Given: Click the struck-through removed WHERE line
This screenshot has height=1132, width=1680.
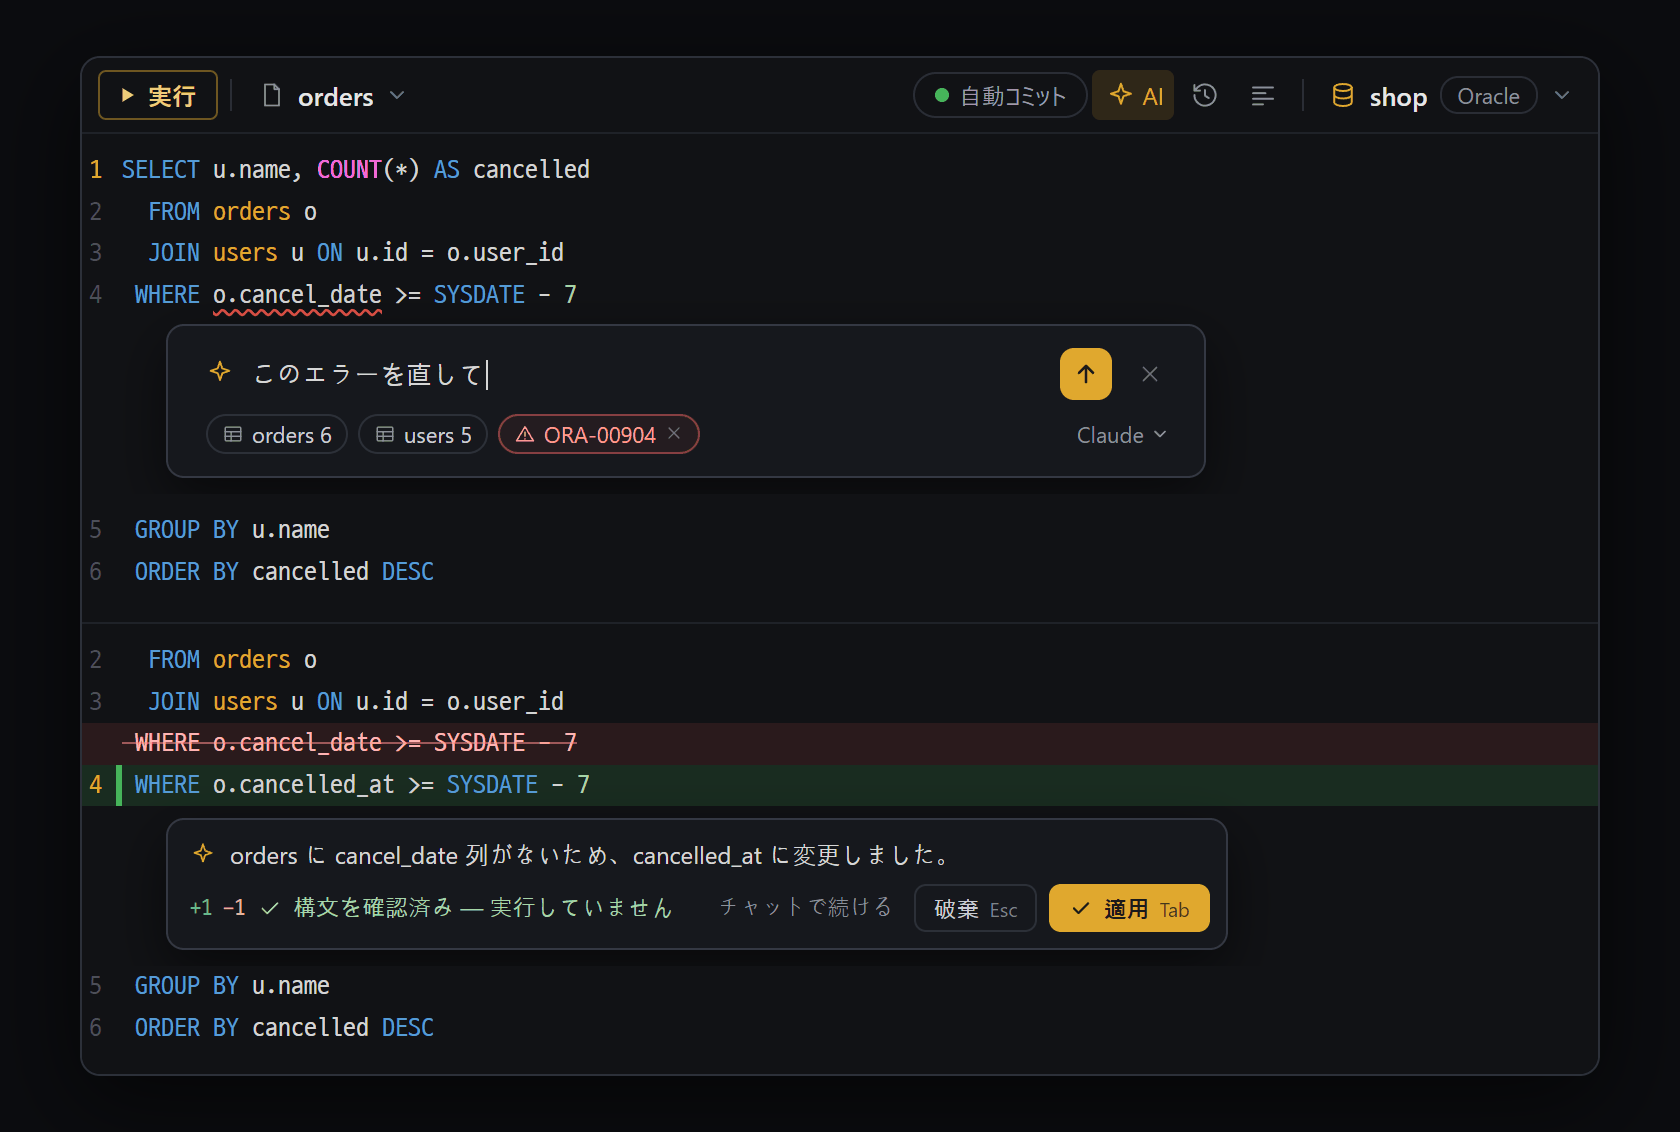Looking at the screenshot, I should (840, 743).
